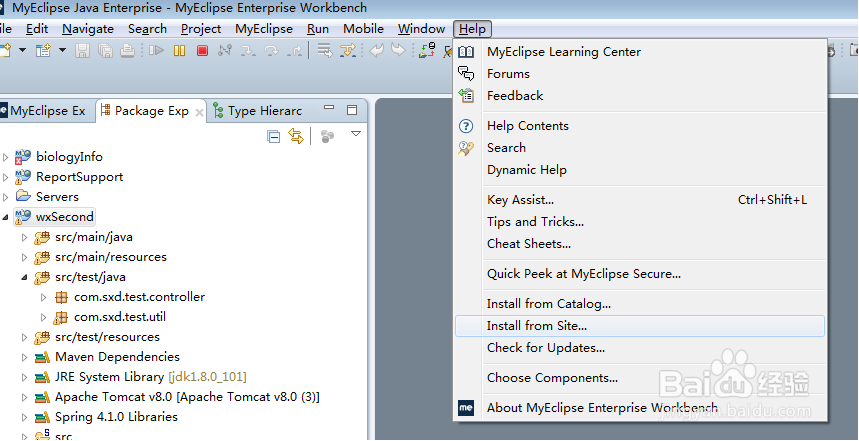Expand the biologyInfo project node

pos(5,157)
